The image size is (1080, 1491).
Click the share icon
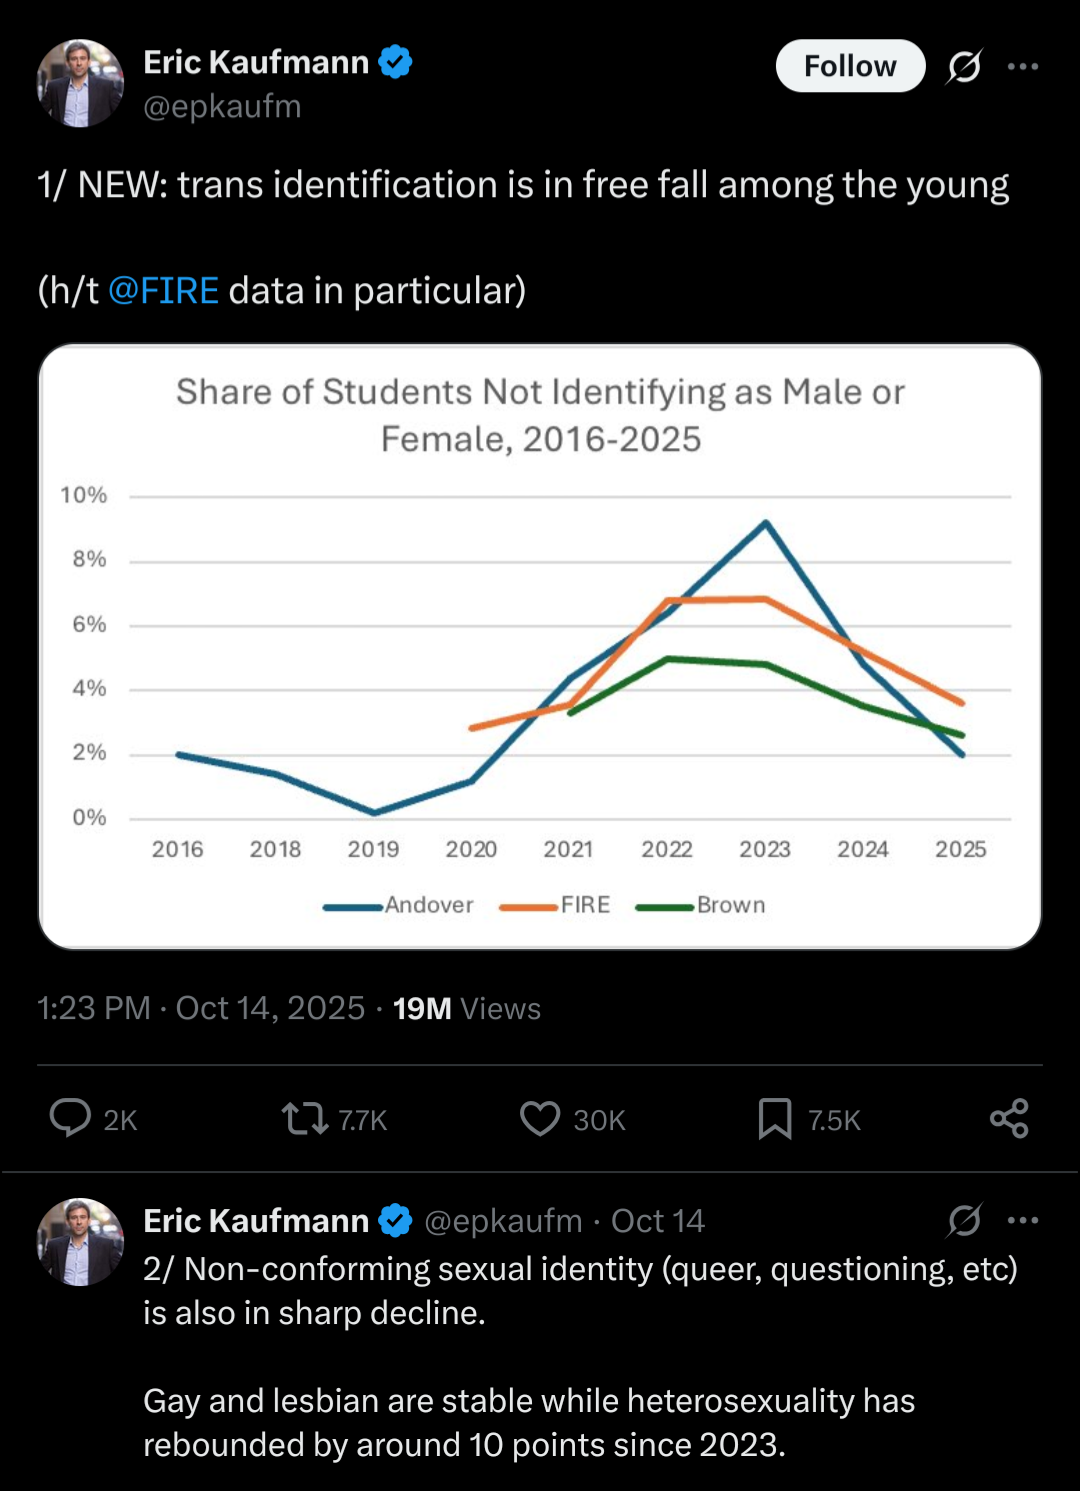pos(1009,1118)
